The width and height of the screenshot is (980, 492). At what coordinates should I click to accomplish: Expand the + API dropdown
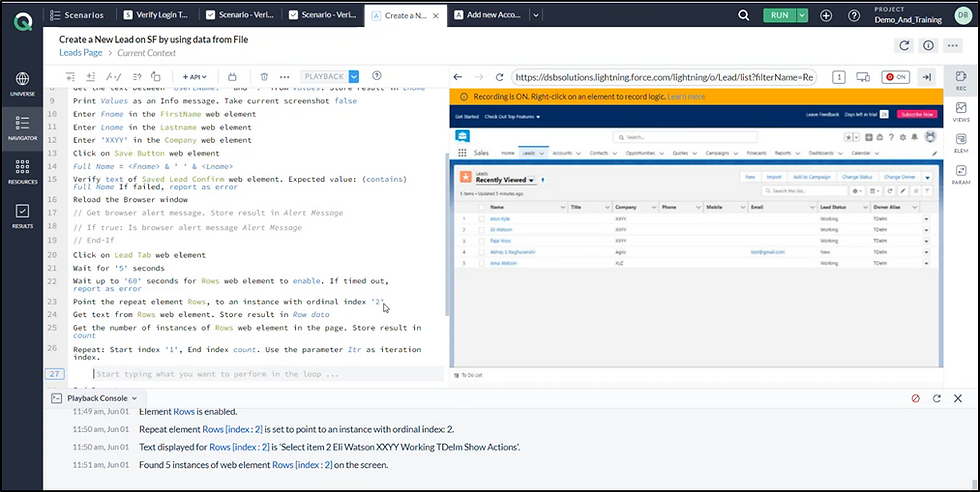click(194, 76)
